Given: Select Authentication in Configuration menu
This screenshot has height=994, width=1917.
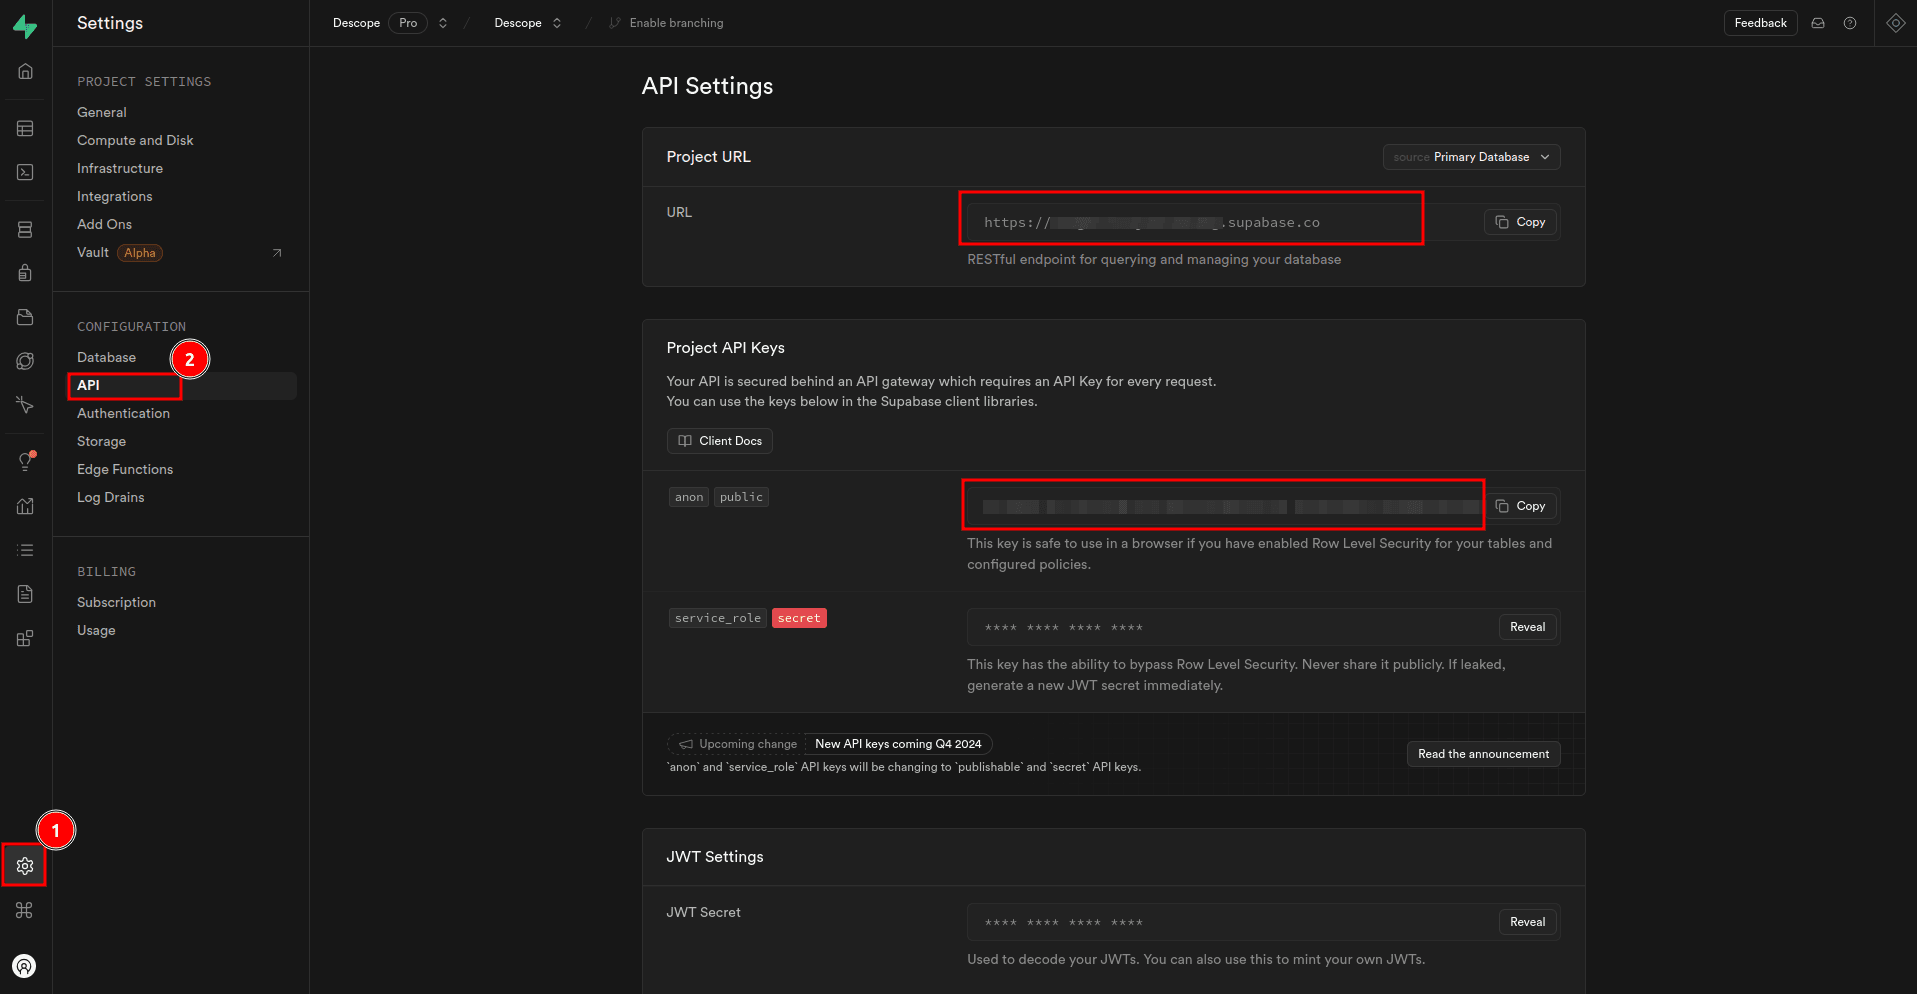Looking at the screenshot, I should click(123, 413).
